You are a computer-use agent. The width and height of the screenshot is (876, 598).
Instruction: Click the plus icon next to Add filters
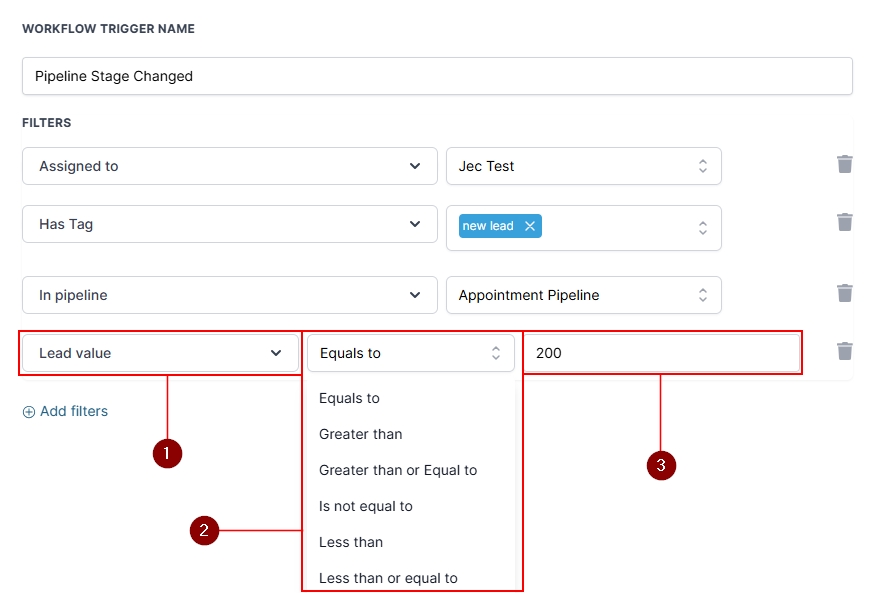[29, 412]
